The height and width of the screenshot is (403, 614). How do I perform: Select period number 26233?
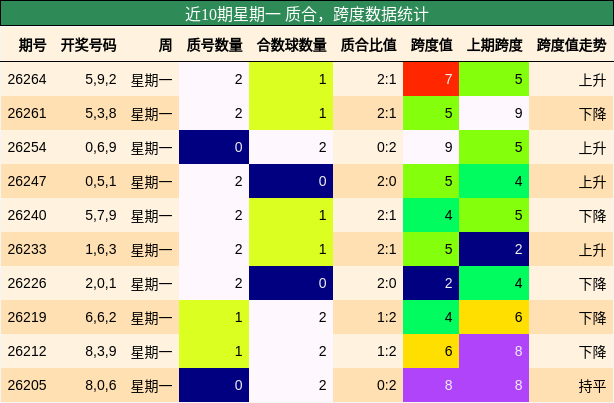tap(27, 249)
